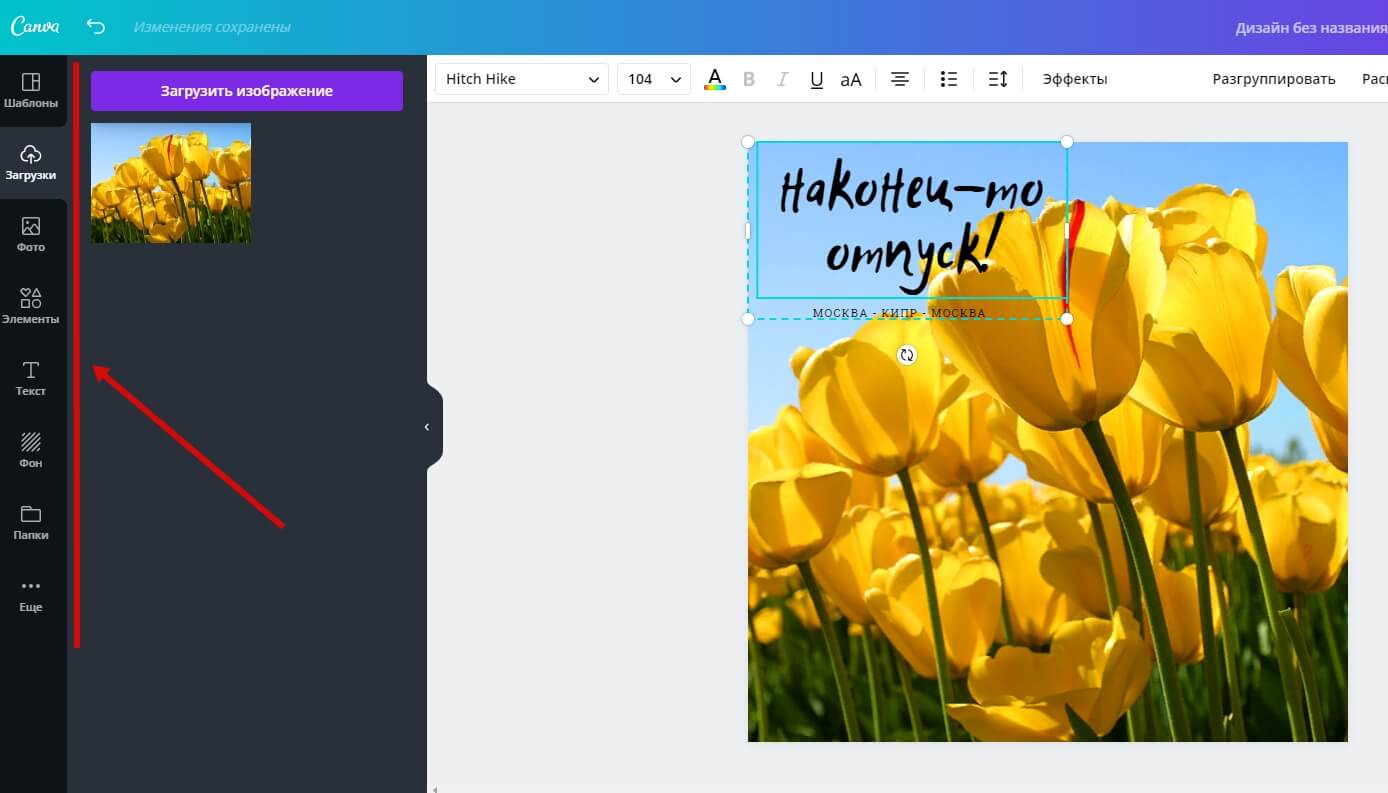Open the Hitch Hike font dropdown

point(522,79)
